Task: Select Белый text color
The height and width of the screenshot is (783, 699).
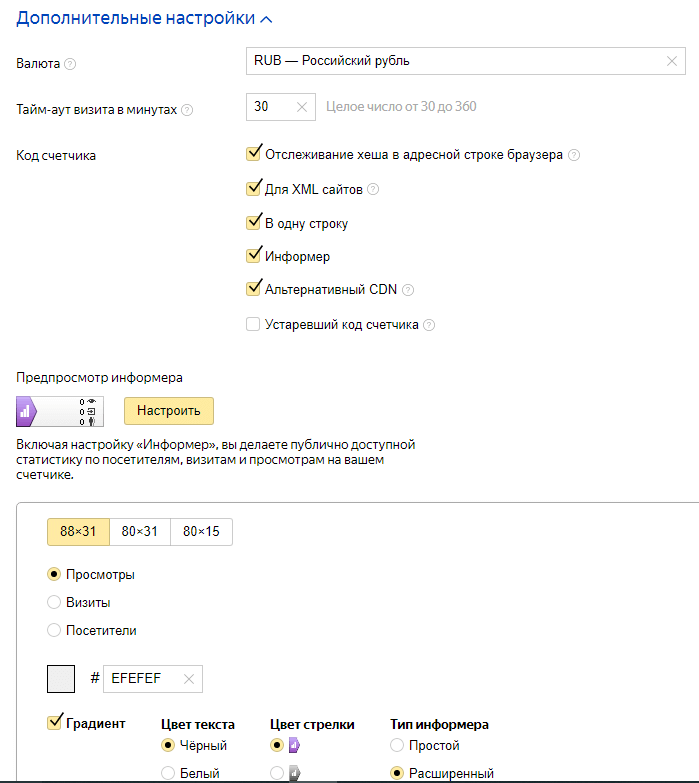Action: 168,773
